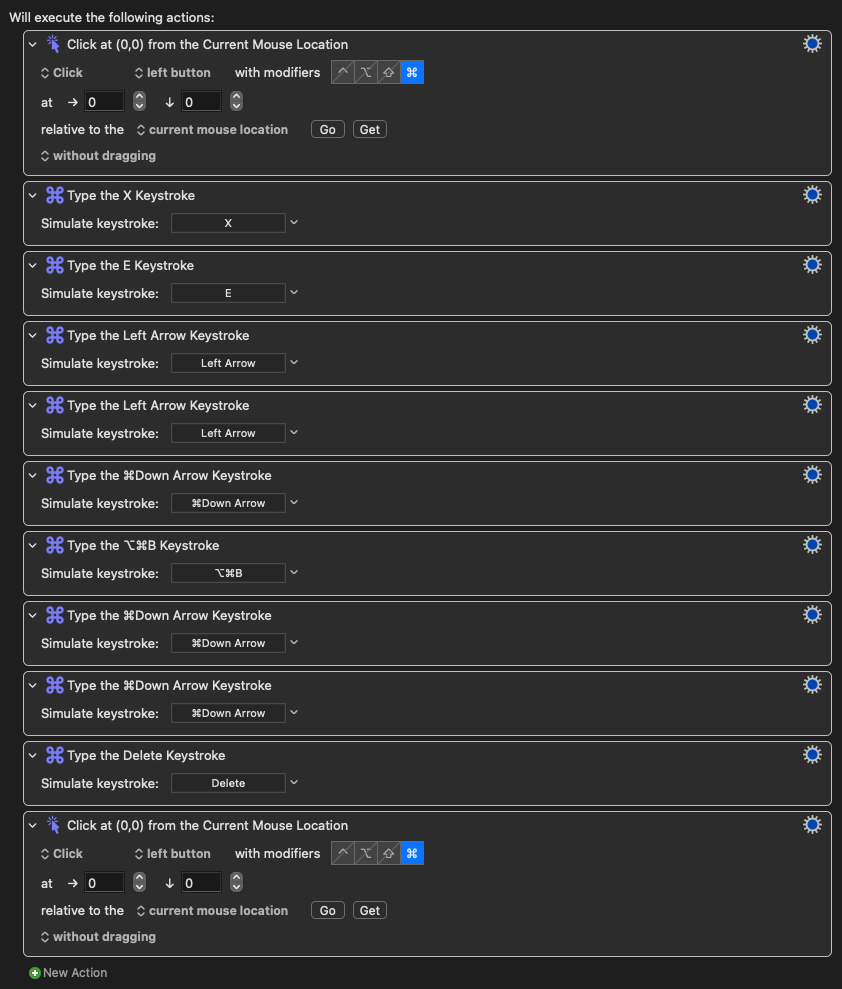Open gear menu for X Keystroke action

coord(812,195)
